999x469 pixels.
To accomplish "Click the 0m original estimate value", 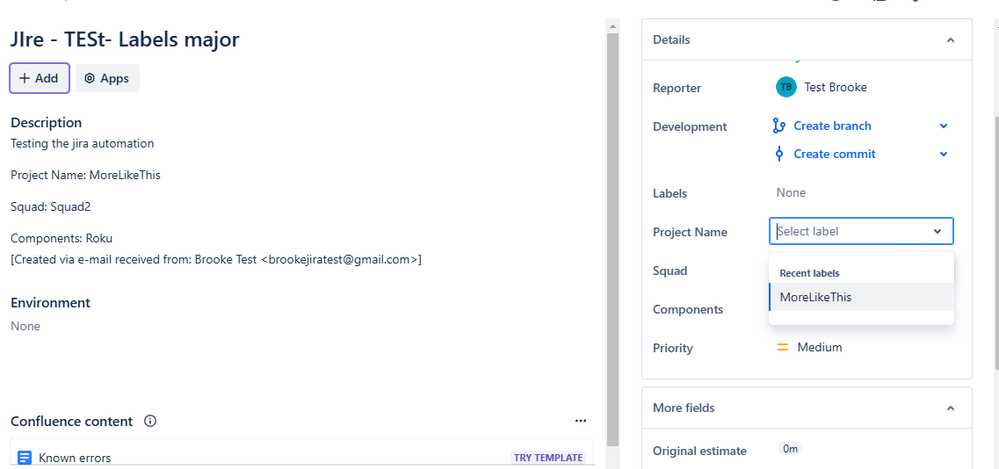I will [790, 449].
